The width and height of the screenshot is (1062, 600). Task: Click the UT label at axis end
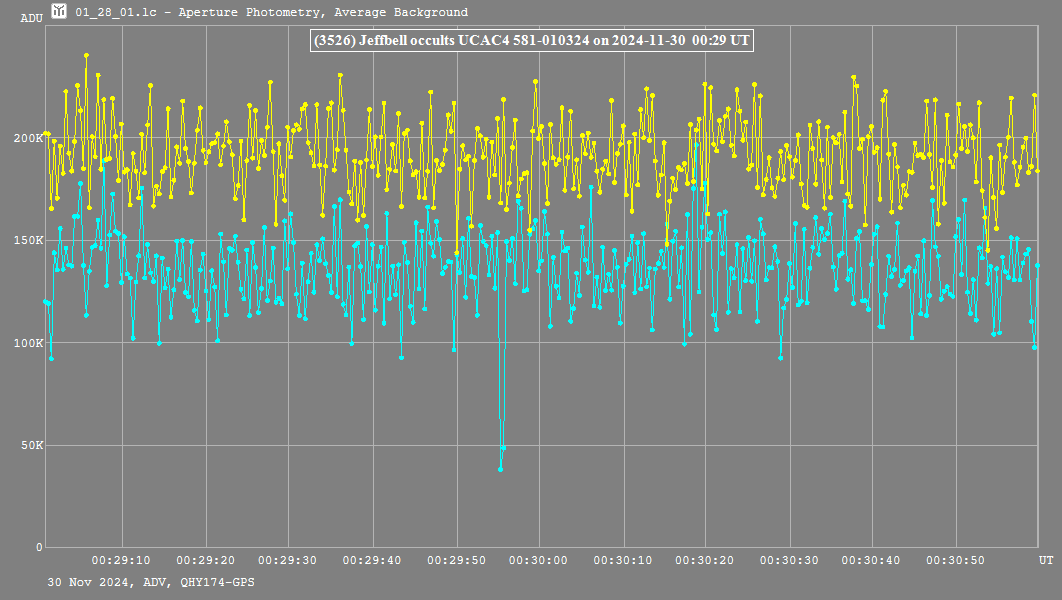(x=1045, y=561)
